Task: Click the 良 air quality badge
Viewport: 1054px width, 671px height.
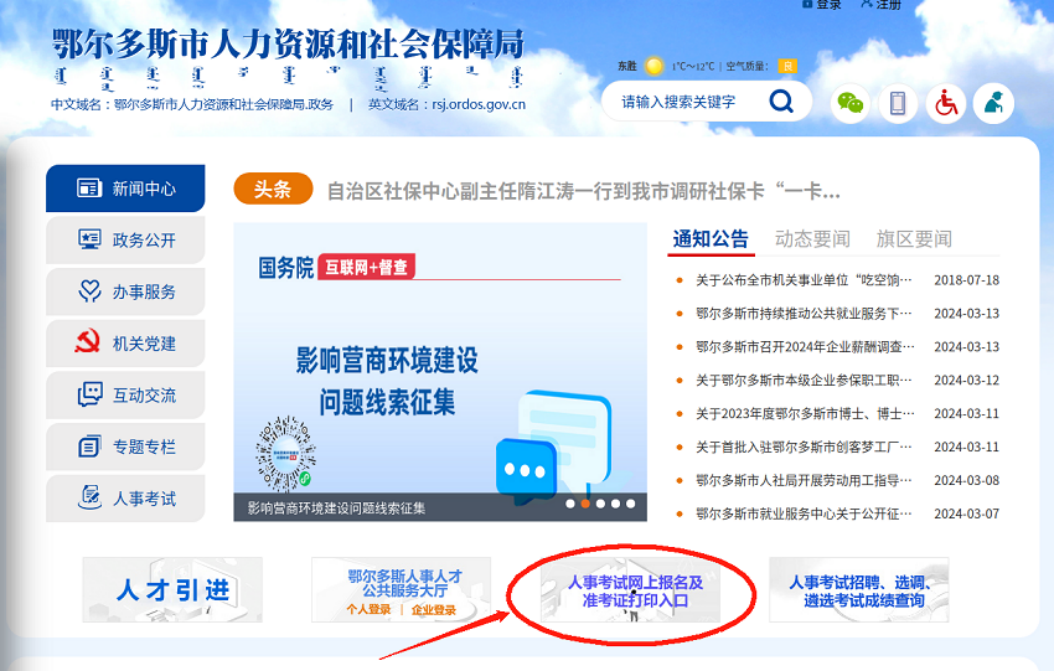Action: [787, 66]
